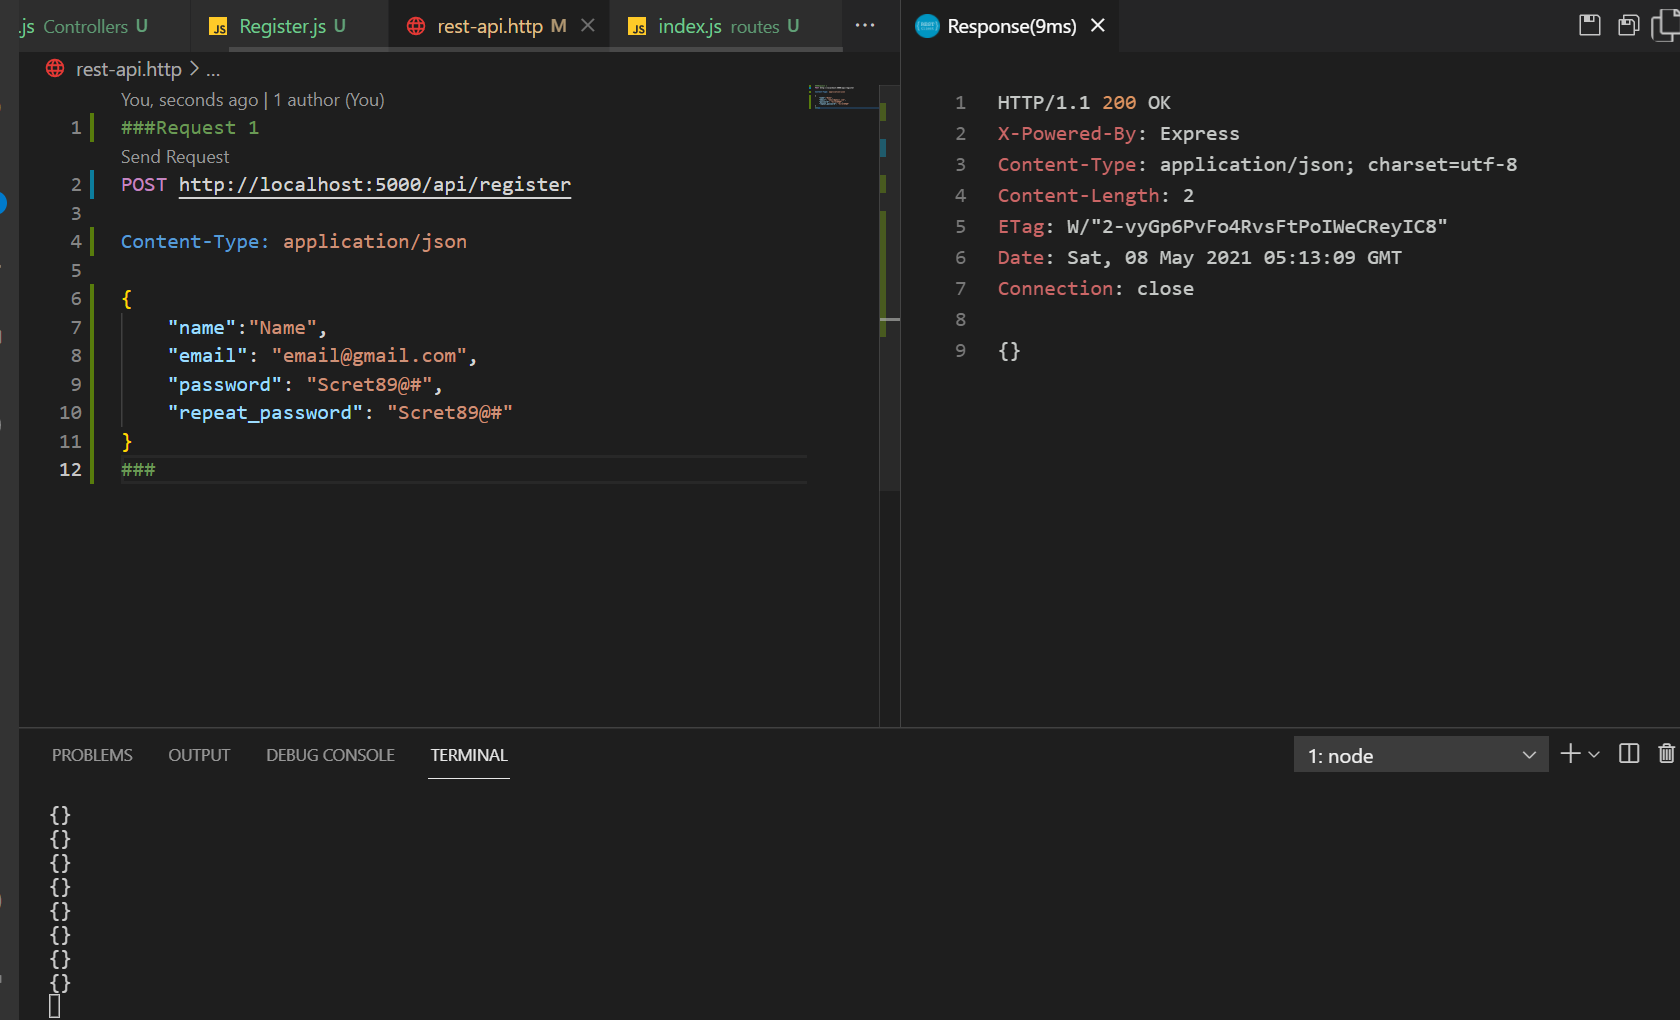Click the ETag header line in response

pos(1222,227)
